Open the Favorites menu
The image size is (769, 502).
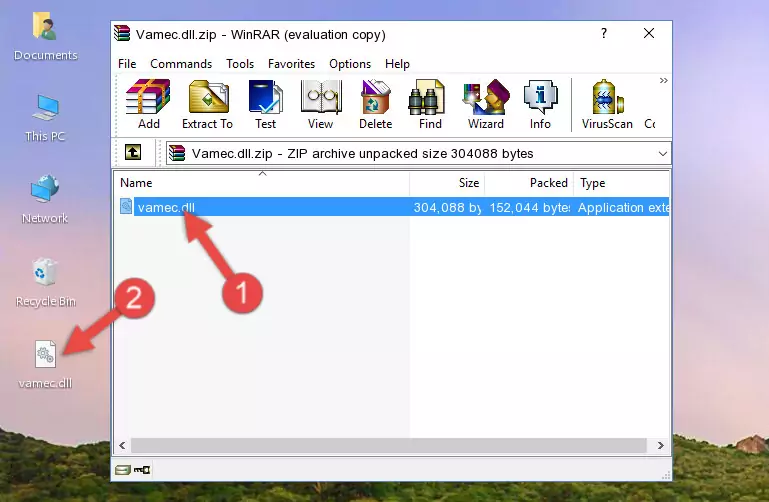pyautogui.click(x=291, y=64)
